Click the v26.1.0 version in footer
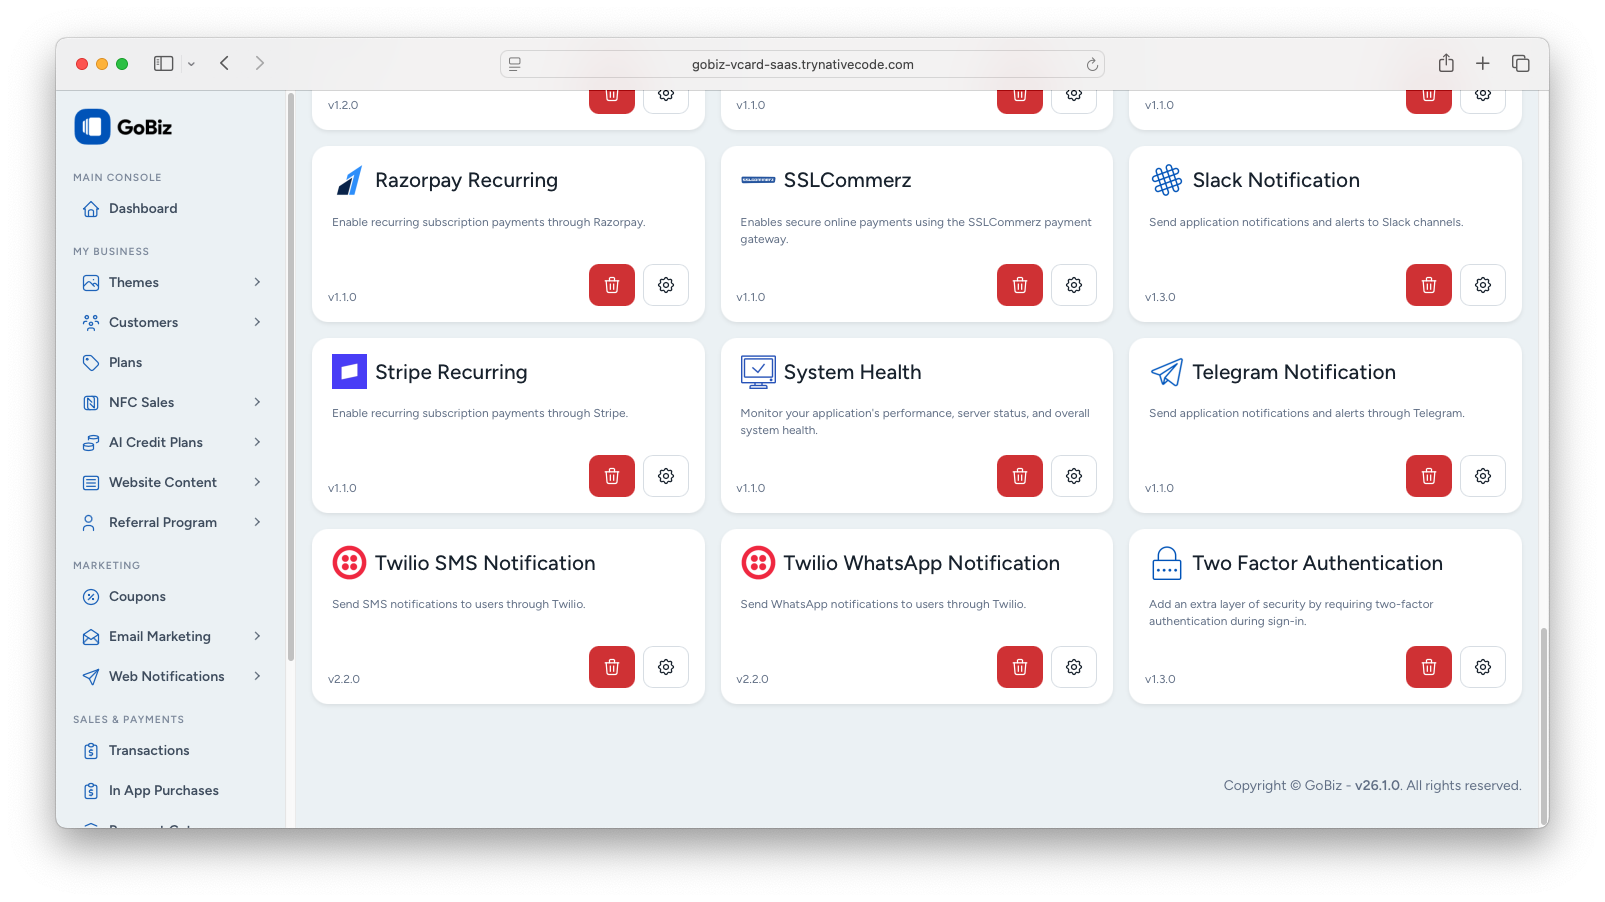Screen dimensions: 1605x902 point(1378,786)
